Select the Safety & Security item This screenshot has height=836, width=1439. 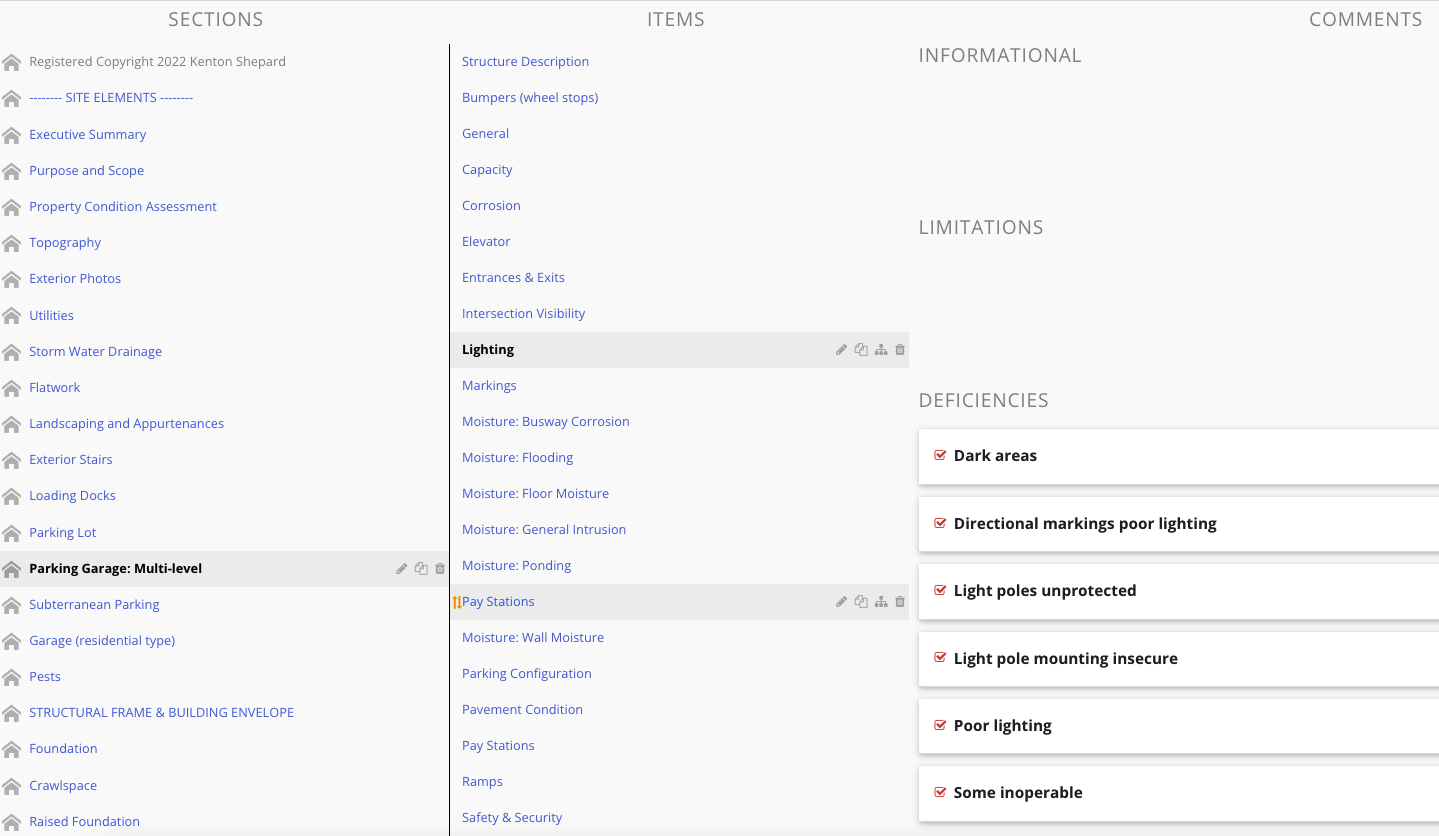[512, 818]
